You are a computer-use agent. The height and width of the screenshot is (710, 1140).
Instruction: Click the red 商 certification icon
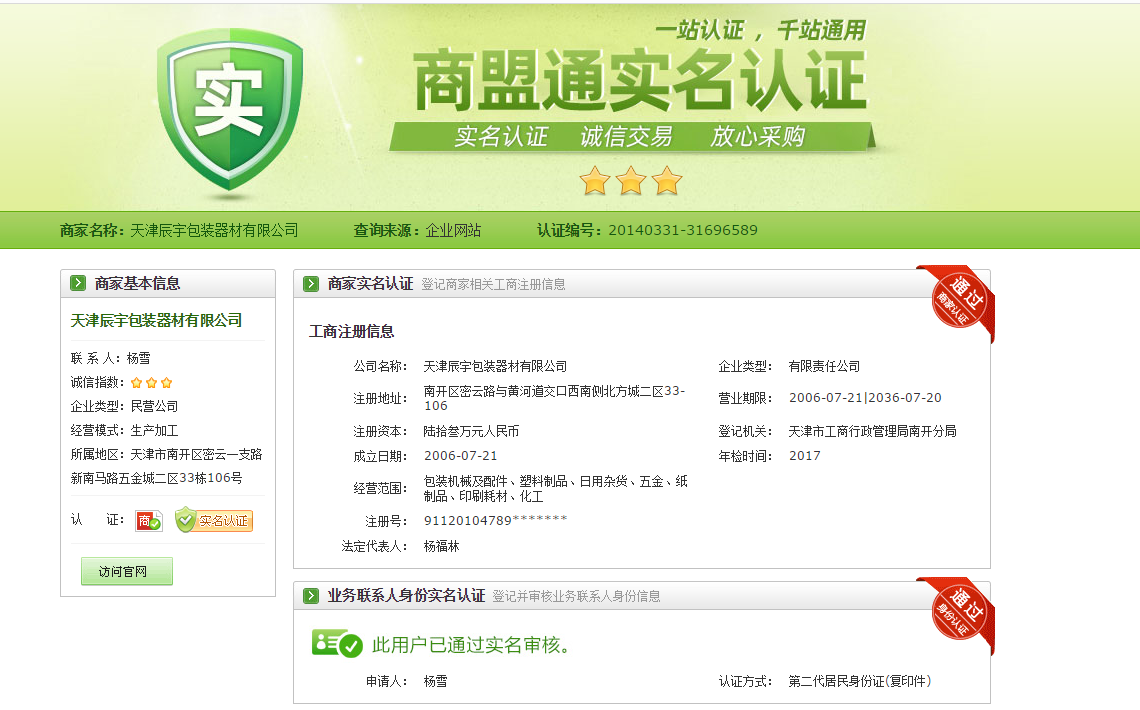click(149, 521)
